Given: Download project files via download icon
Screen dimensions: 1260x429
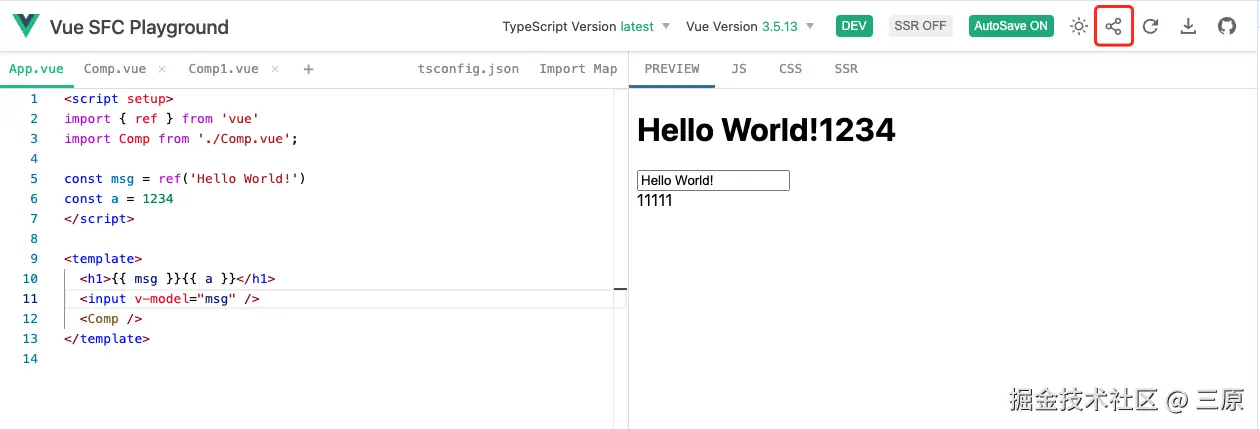Looking at the screenshot, I should 1188,26.
